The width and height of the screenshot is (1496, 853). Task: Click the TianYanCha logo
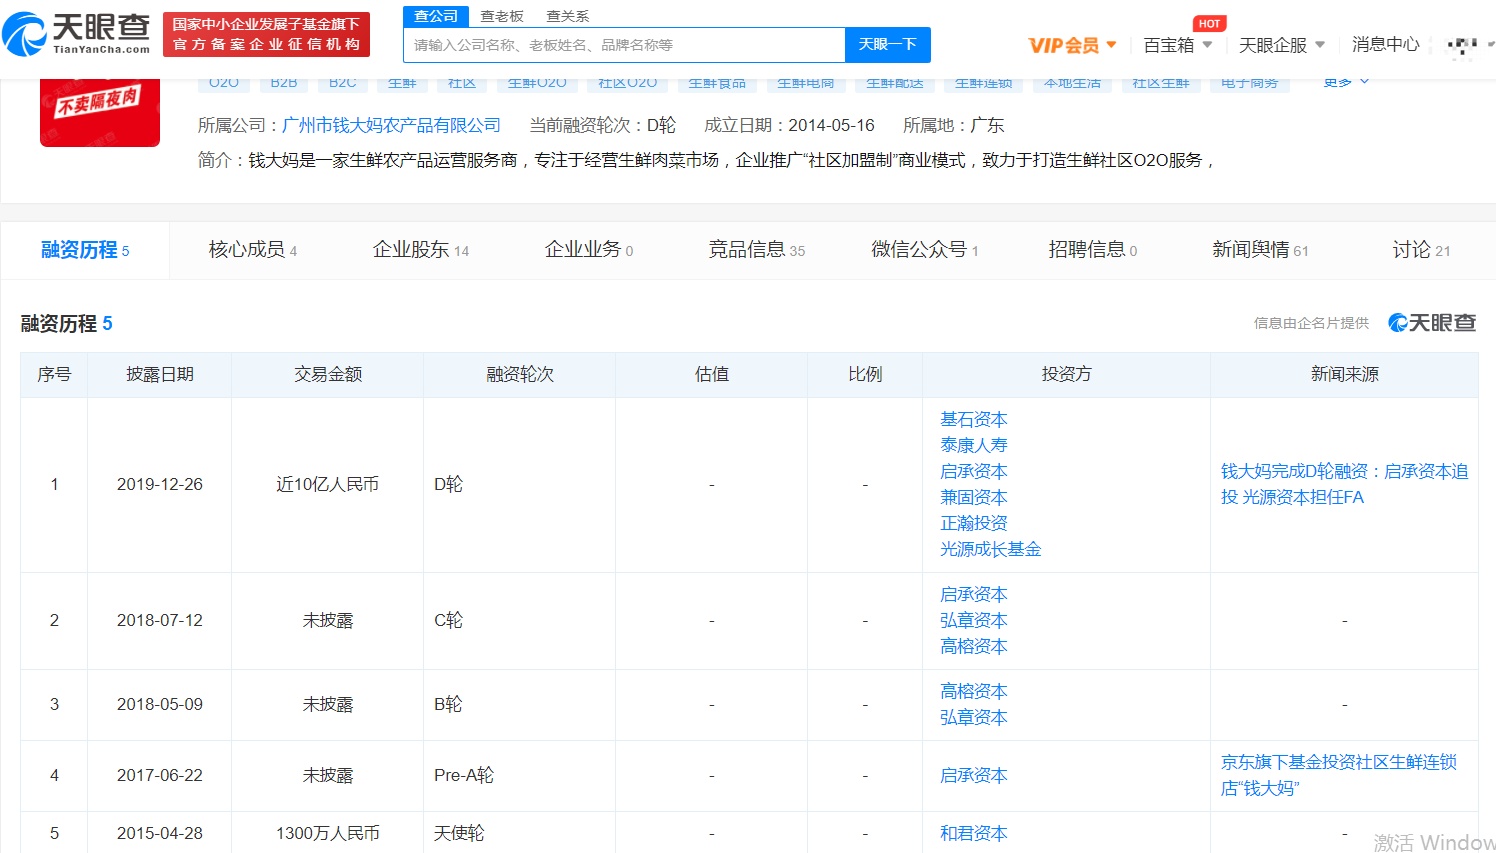[77, 35]
